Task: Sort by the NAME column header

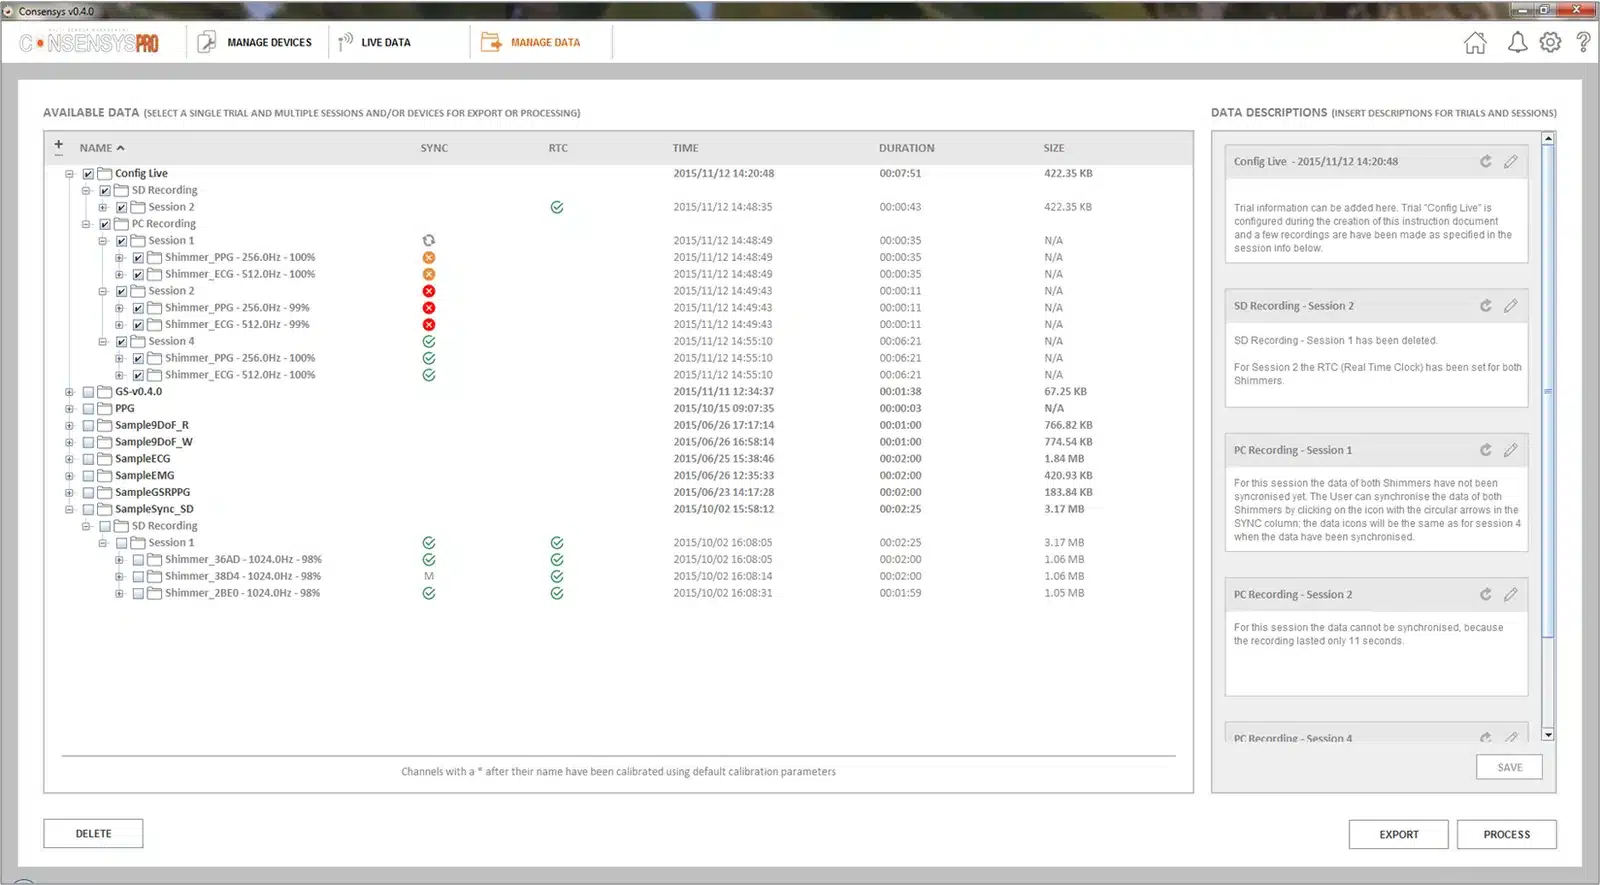Action: (102, 148)
